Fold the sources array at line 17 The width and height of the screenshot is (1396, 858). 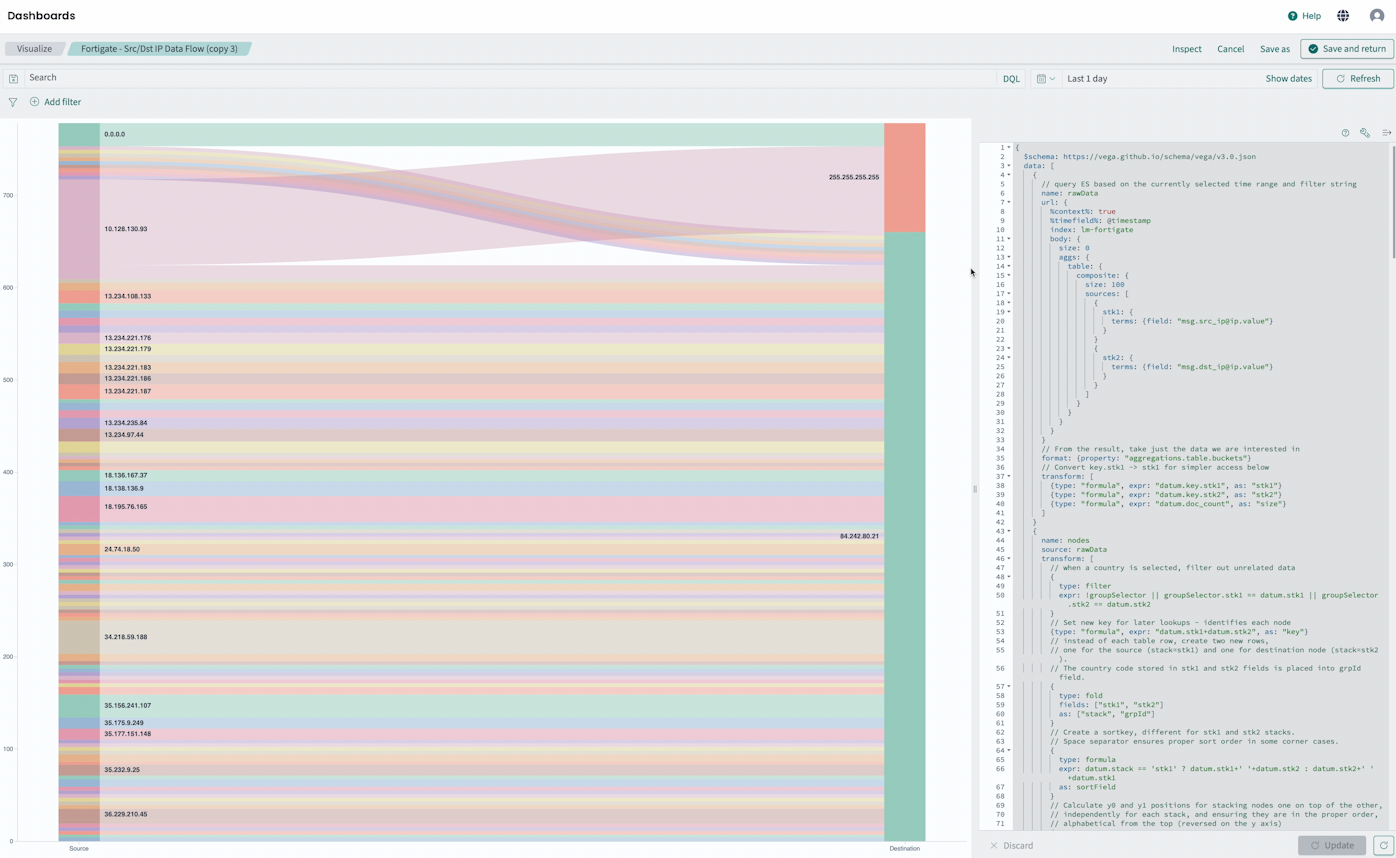pos(1009,293)
